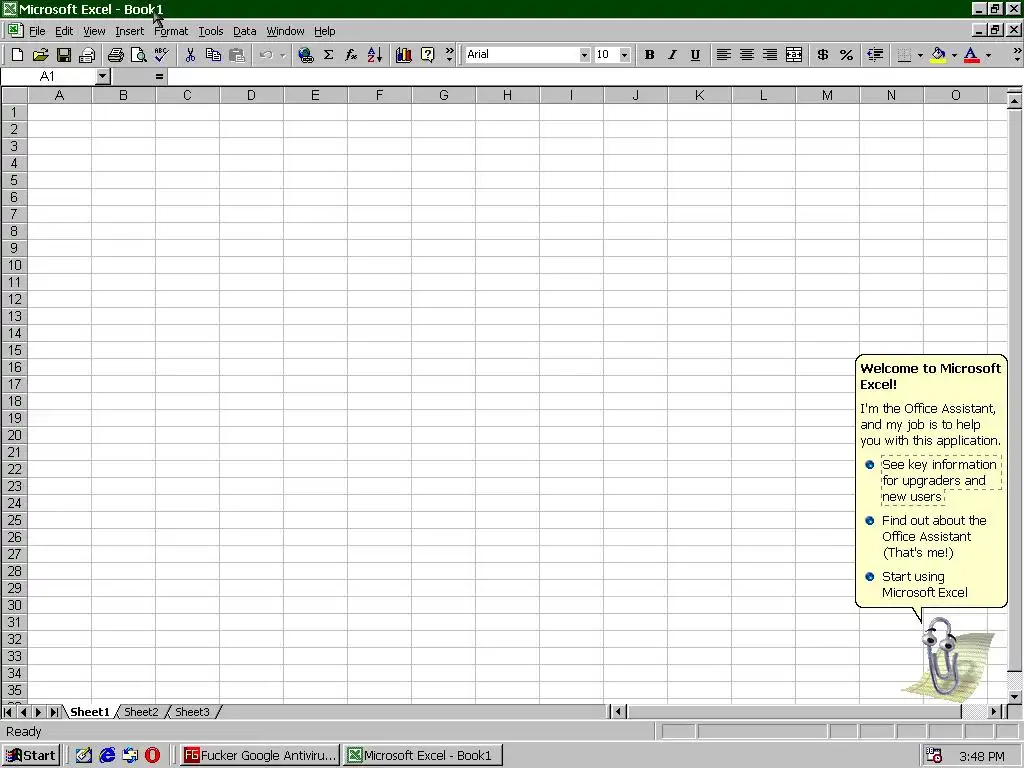This screenshot has width=1024, height=768.
Task: Jump to last sheet tab navigation arrow
Action: (55, 712)
